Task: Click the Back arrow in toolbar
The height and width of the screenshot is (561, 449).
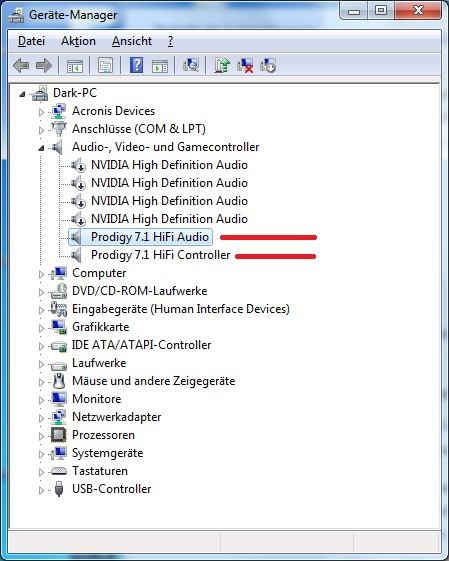Action: click(x=21, y=65)
